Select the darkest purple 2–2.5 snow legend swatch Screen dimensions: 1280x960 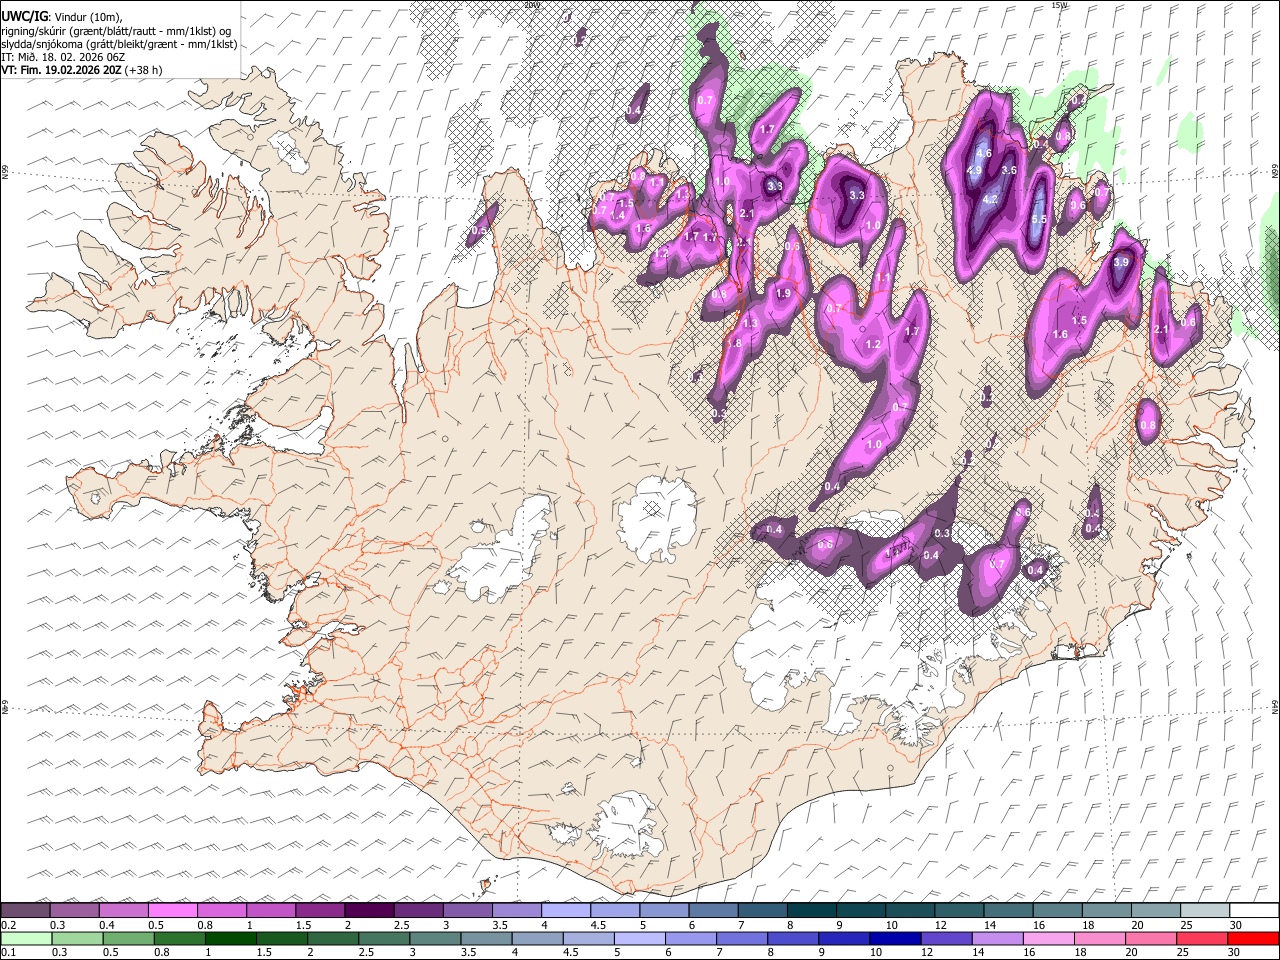click(x=369, y=910)
